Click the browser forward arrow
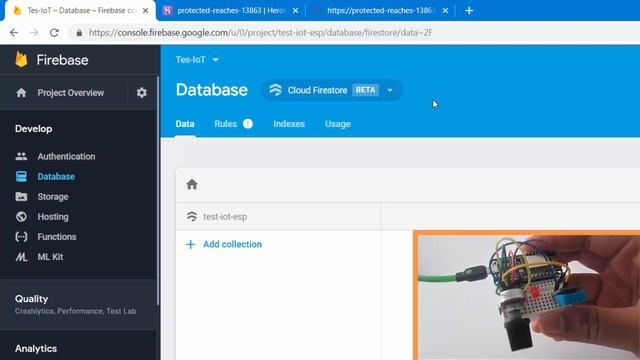Screen dimensions: 640x360 [34, 33]
